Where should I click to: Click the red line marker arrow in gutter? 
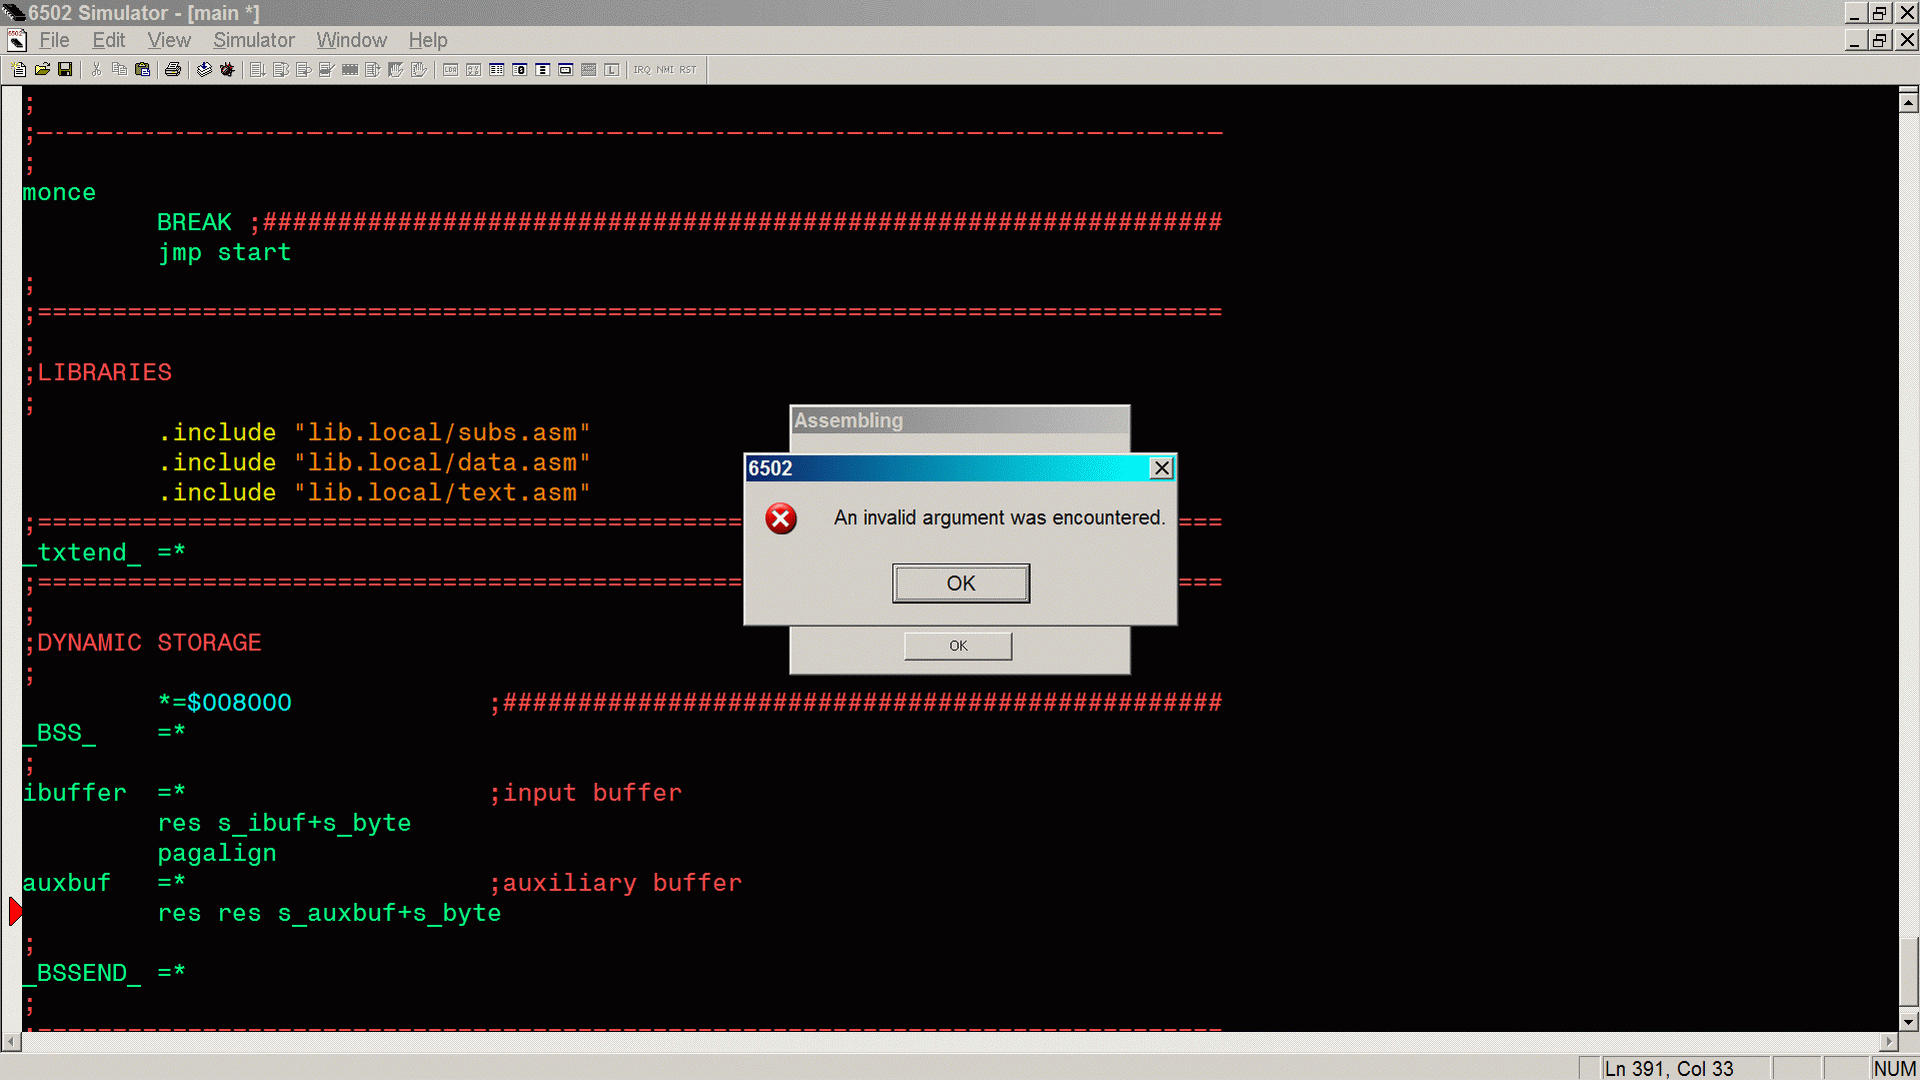point(15,912)
